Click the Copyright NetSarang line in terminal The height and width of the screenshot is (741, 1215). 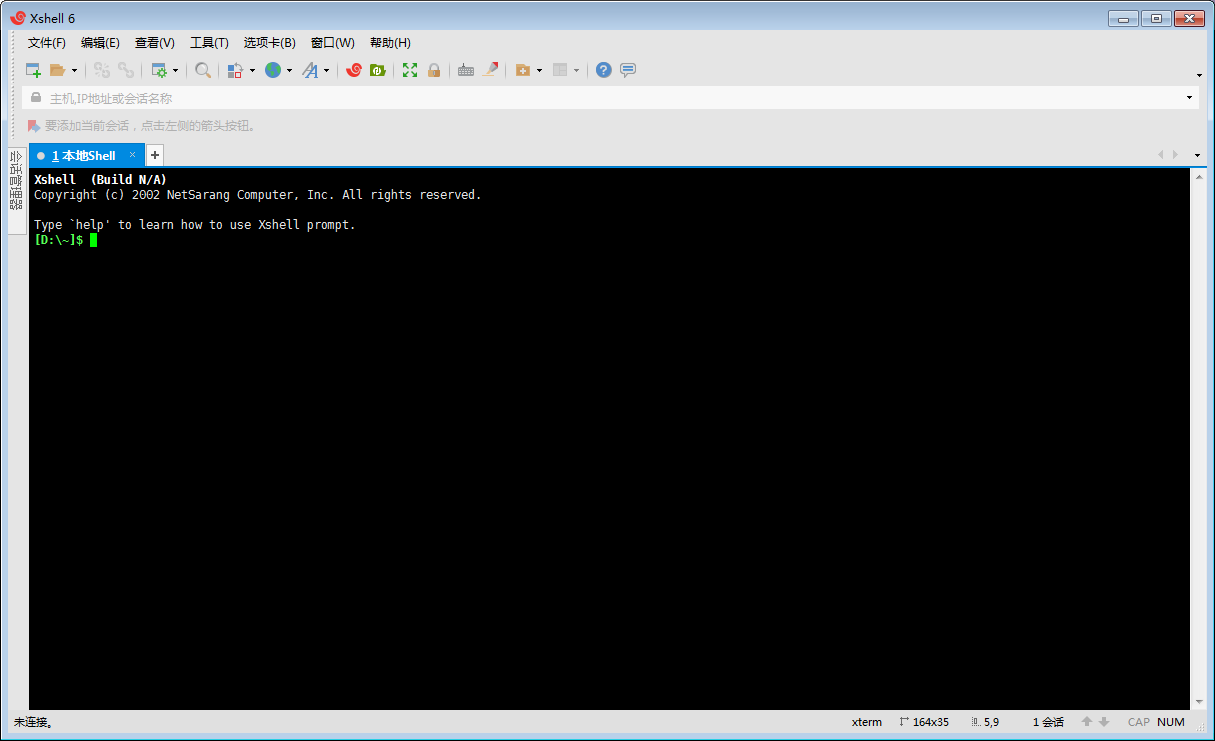258,195
